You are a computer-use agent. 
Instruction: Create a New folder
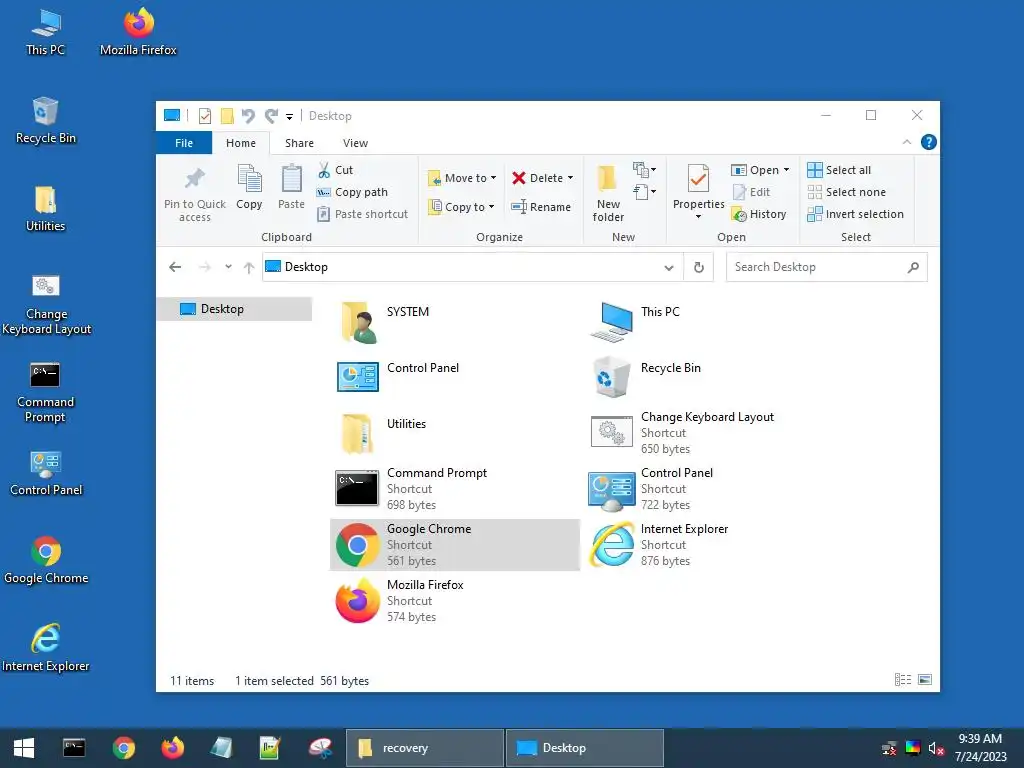608,193
